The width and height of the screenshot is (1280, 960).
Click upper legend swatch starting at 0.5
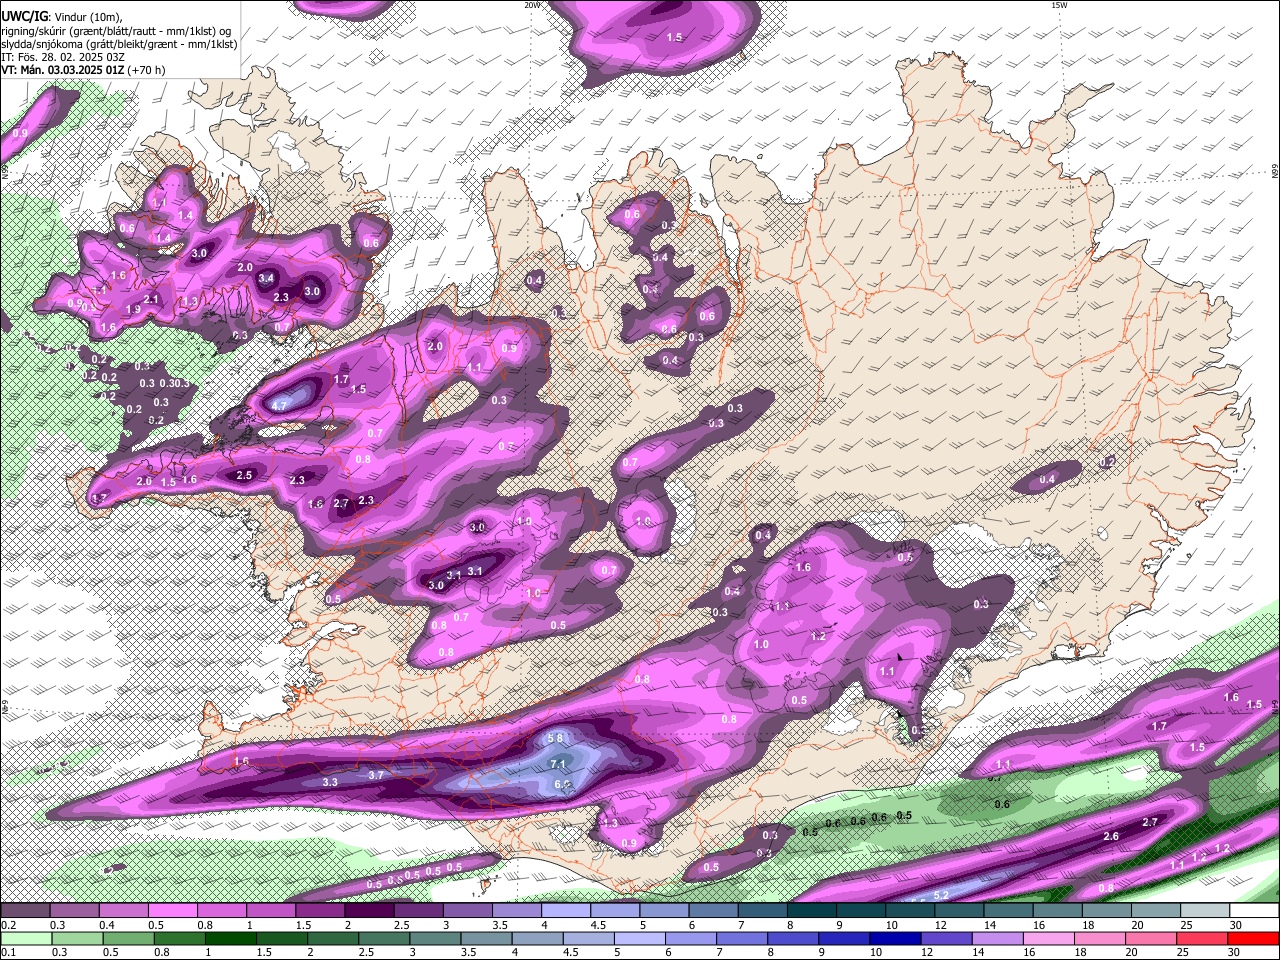[172, 911]
